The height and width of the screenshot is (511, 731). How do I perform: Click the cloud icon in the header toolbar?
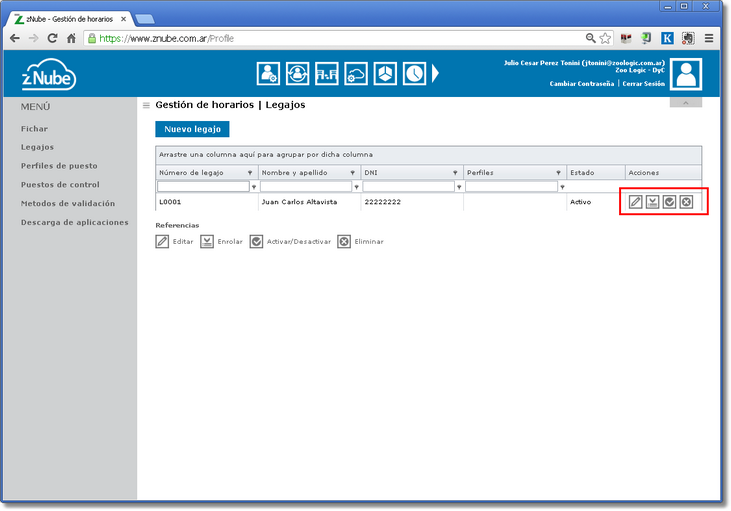coord(356,73)
